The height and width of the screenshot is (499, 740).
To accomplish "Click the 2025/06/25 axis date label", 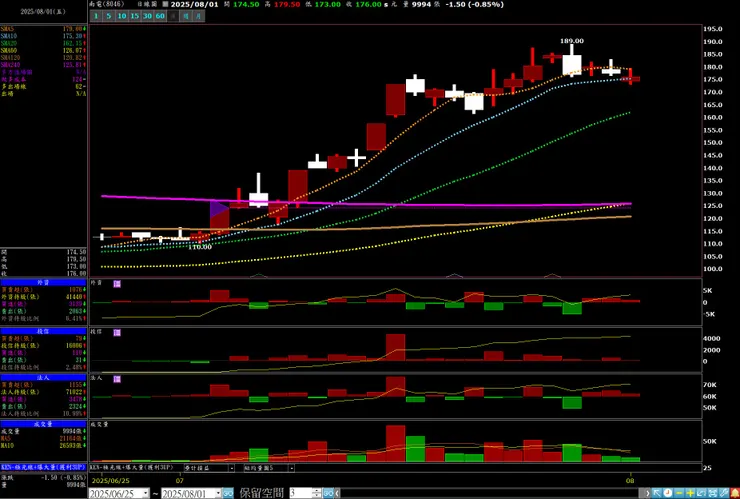I will [110, 481].
